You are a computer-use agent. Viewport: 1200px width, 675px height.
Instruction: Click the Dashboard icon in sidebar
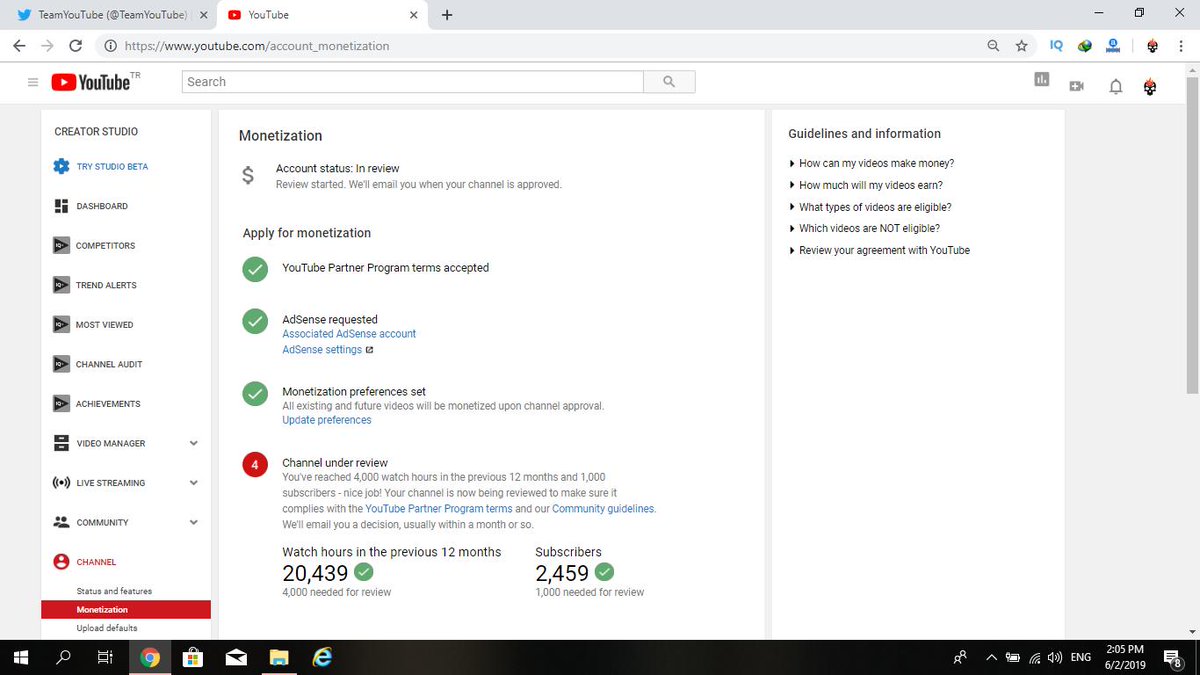[61, 206]
